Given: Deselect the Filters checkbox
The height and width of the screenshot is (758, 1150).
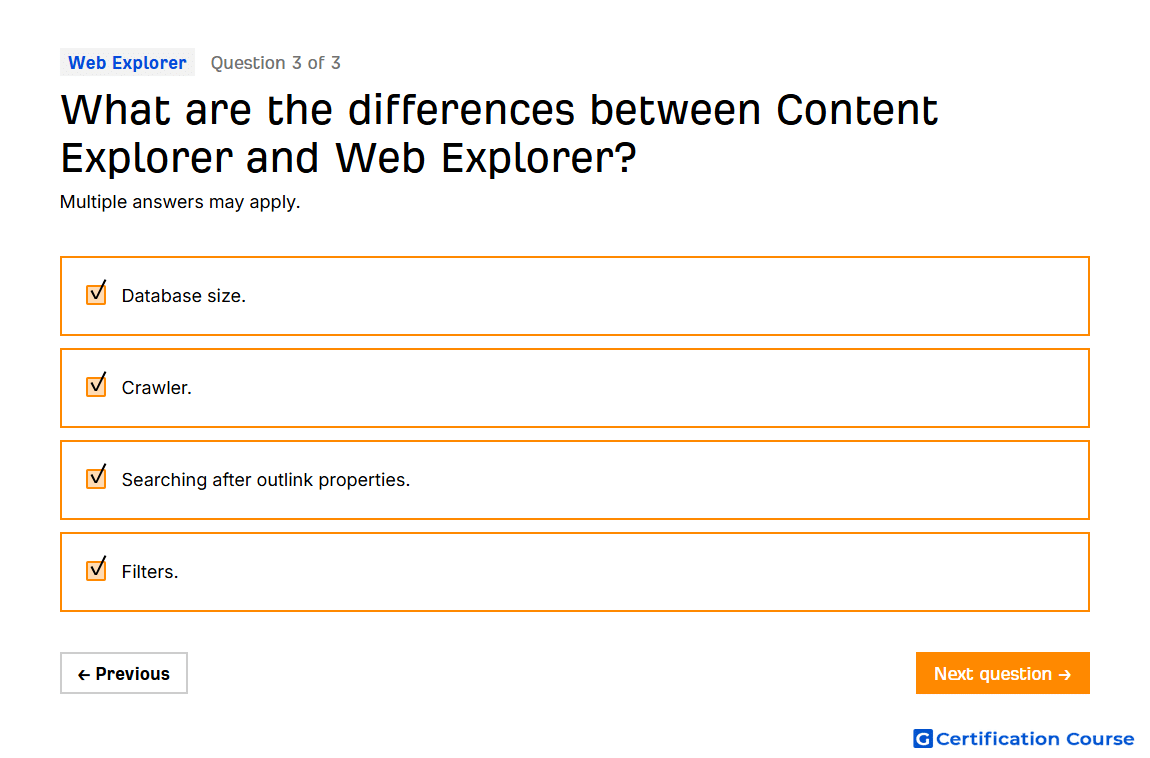Looking at the screenshot, I should pyautogui.click(x=96, y=570).
